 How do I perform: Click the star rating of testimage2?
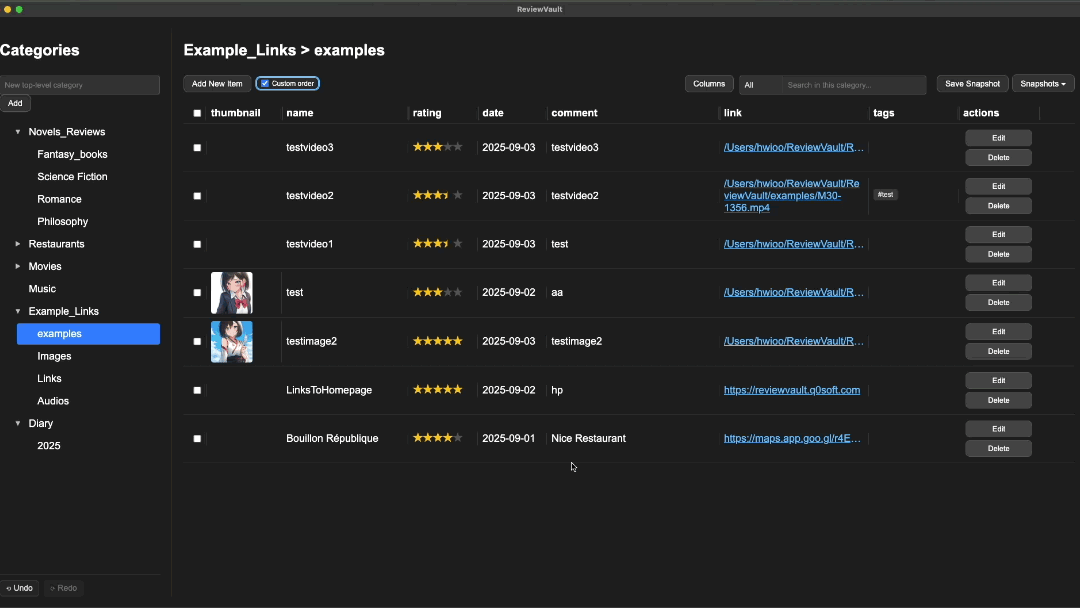click(437, 341)
